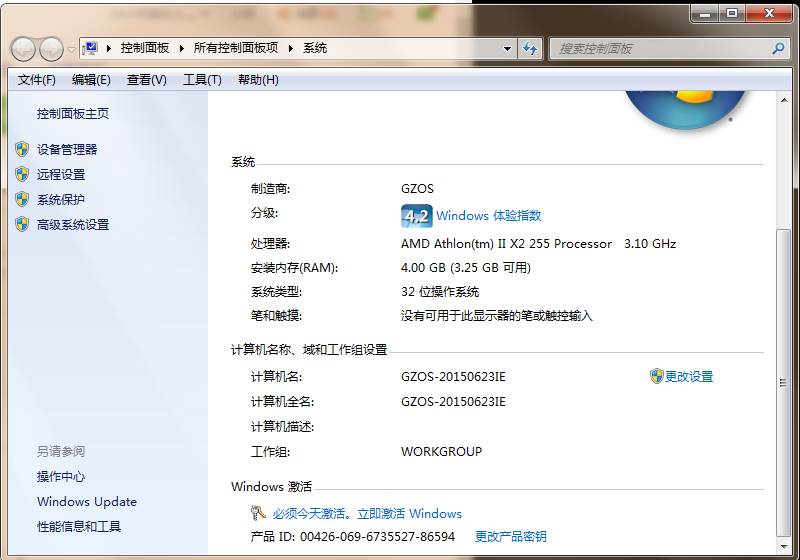The height and width of the screenshot is (560, 800).
Task: Click 更改产品密钥 link
Action: click(511, 537)
